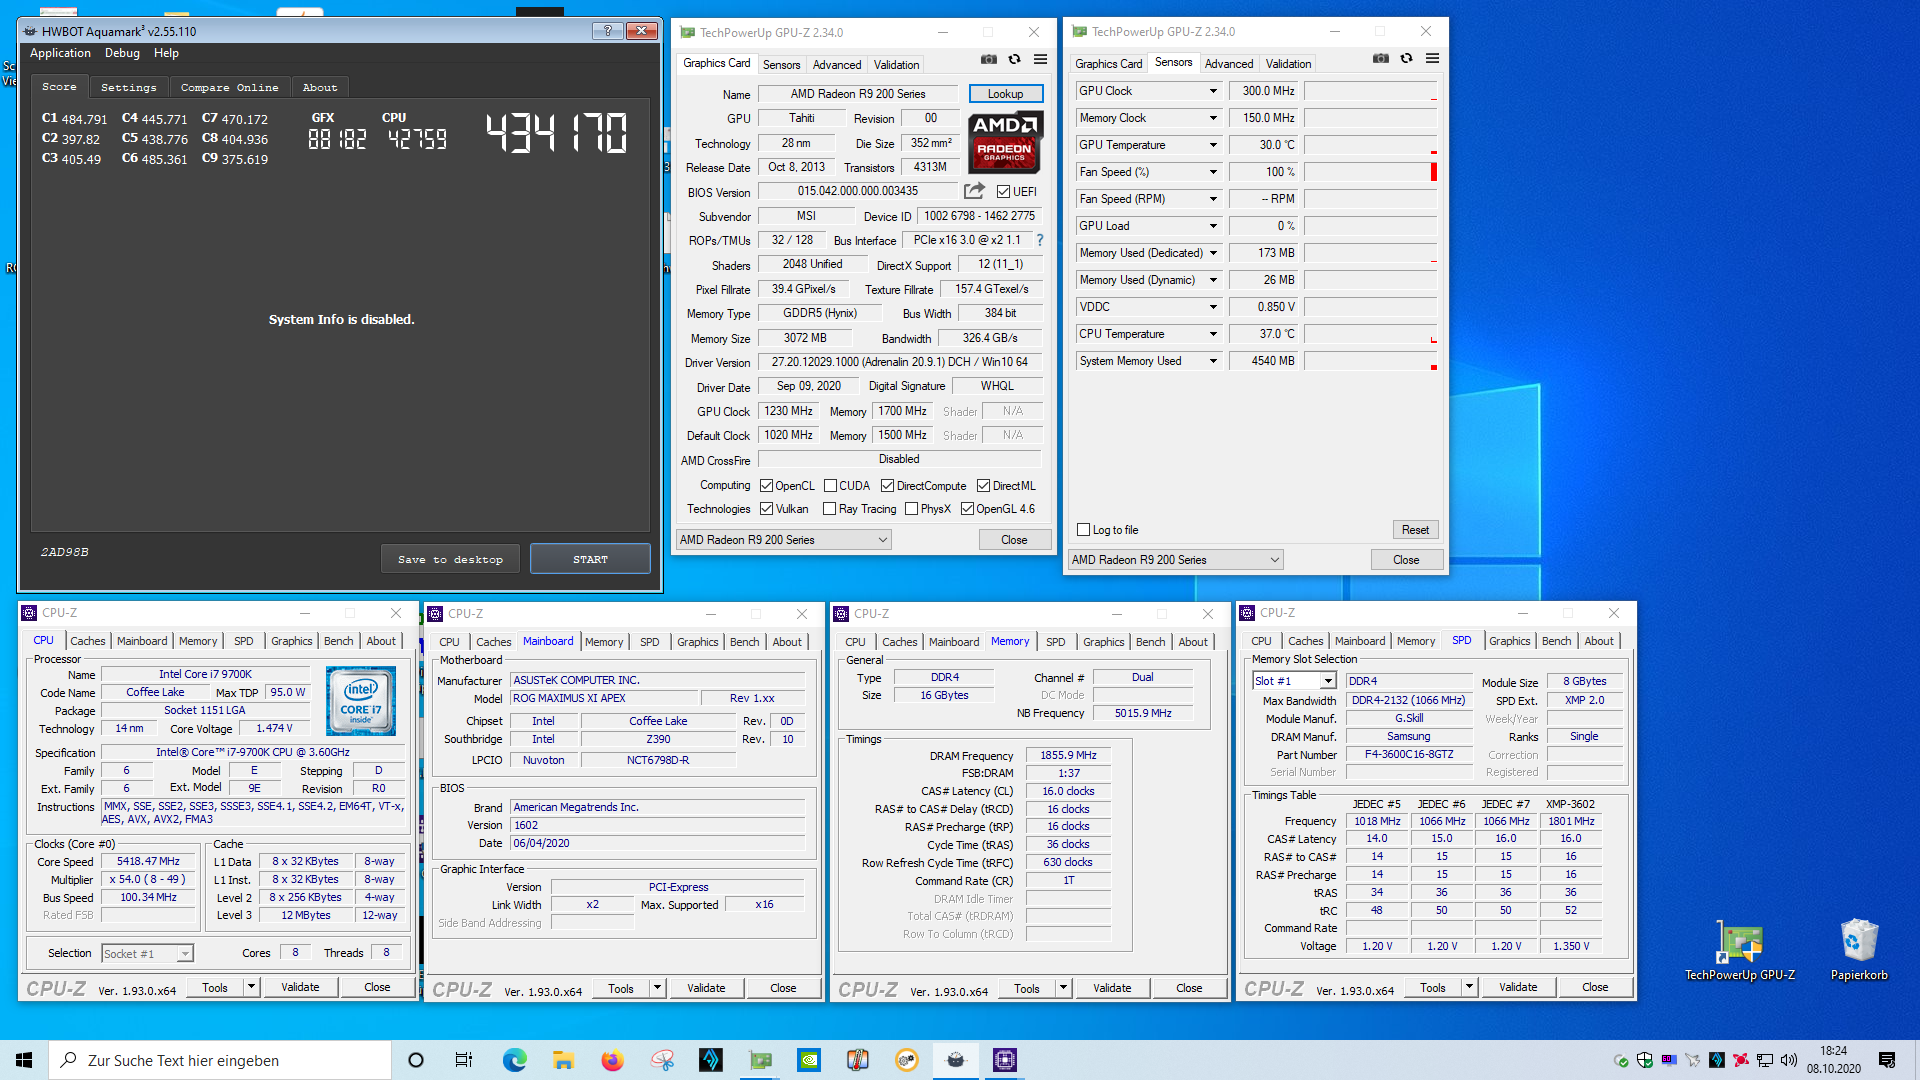
Task: Click the BIOS export share icon
Action: point(974,191)
